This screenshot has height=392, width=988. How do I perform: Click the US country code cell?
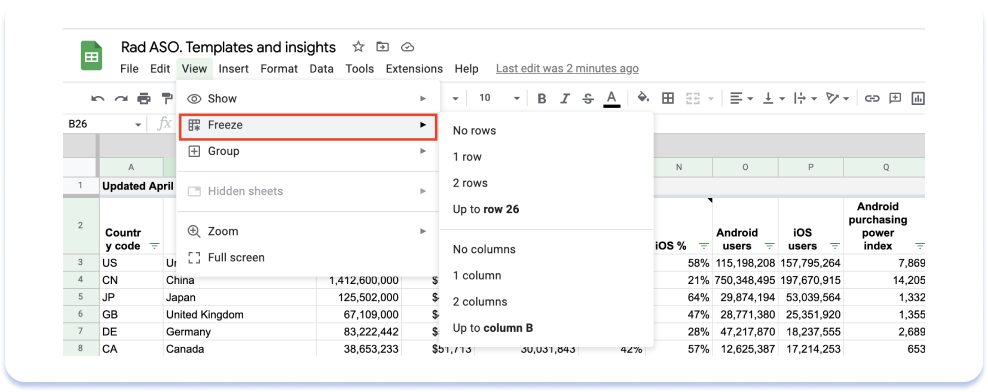pos(131,263)
